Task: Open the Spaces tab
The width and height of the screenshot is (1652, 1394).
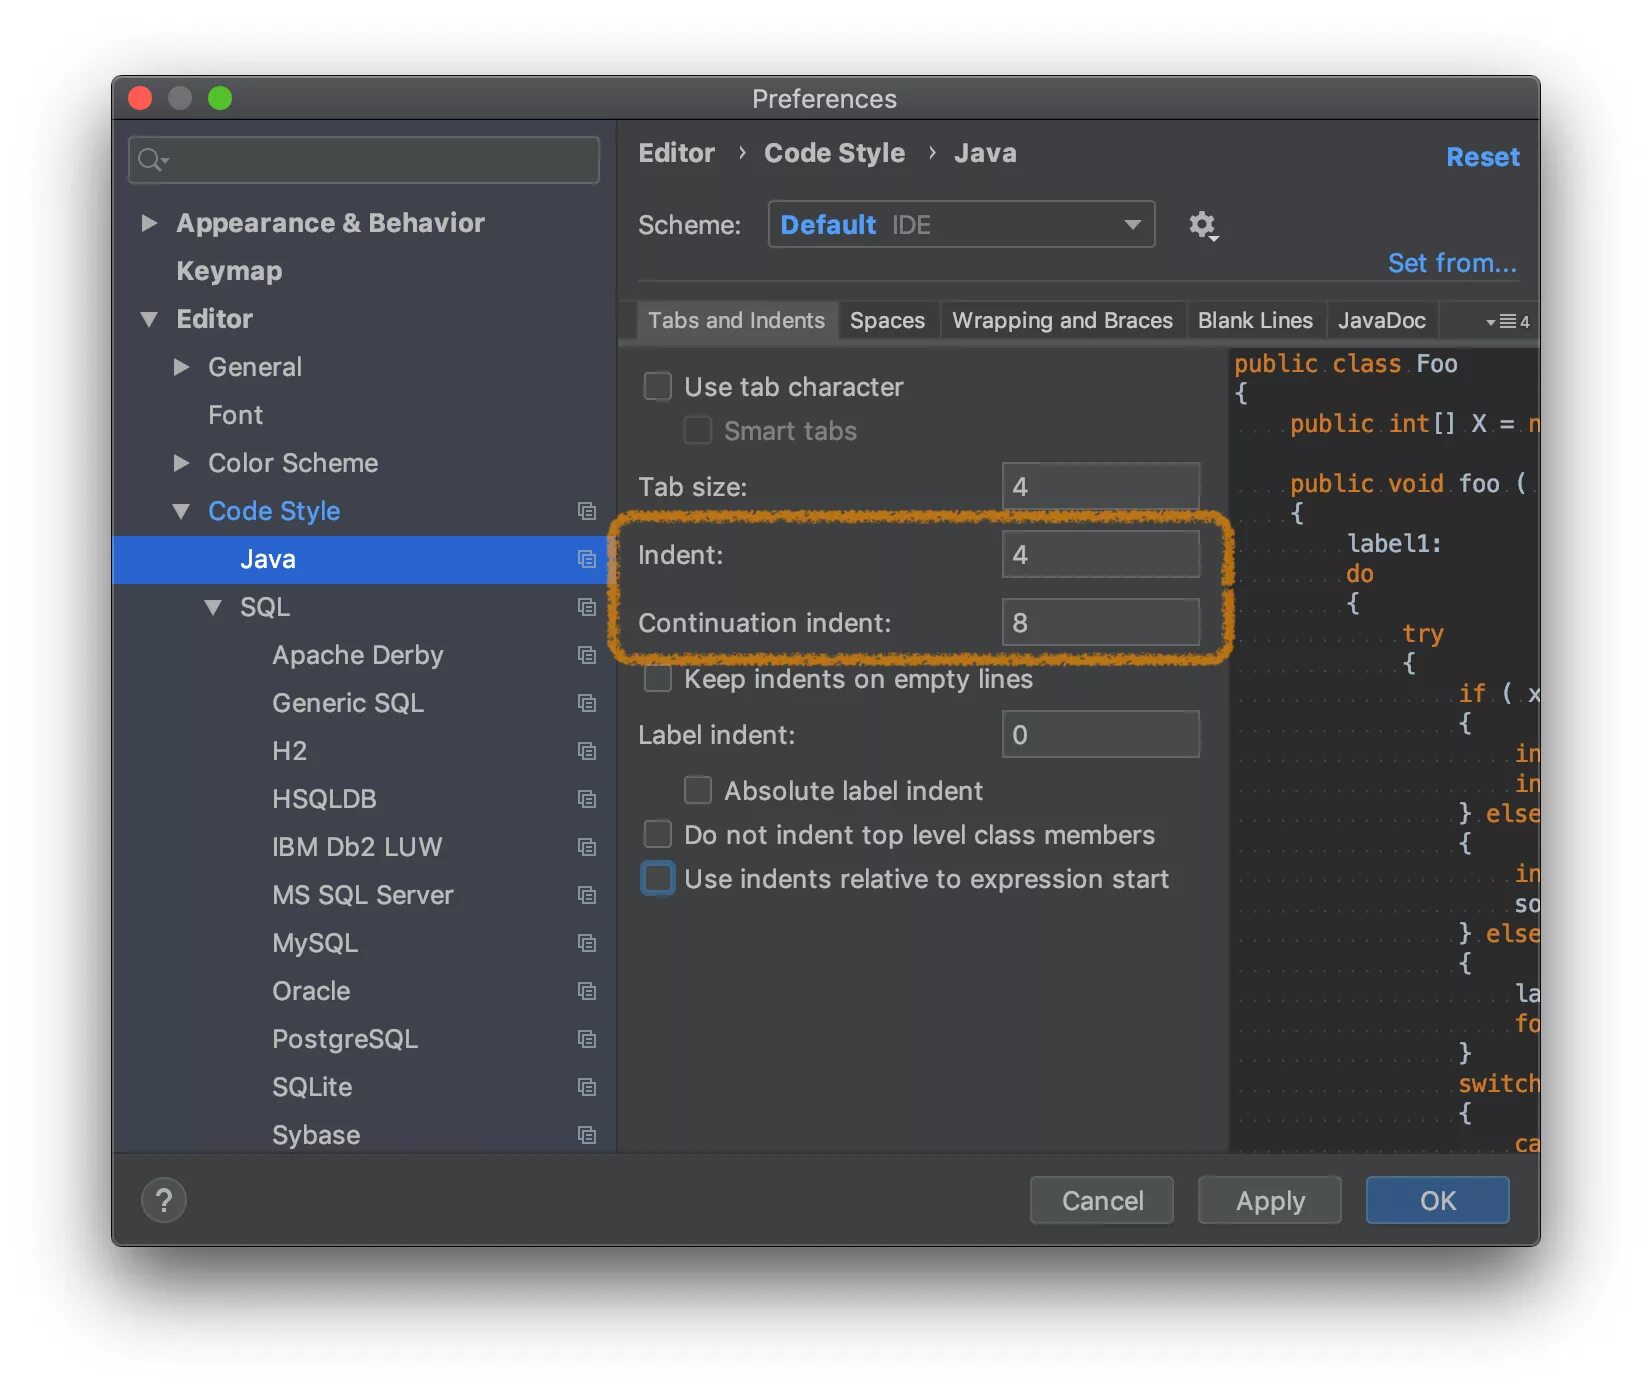Action: tap(887, 320)
